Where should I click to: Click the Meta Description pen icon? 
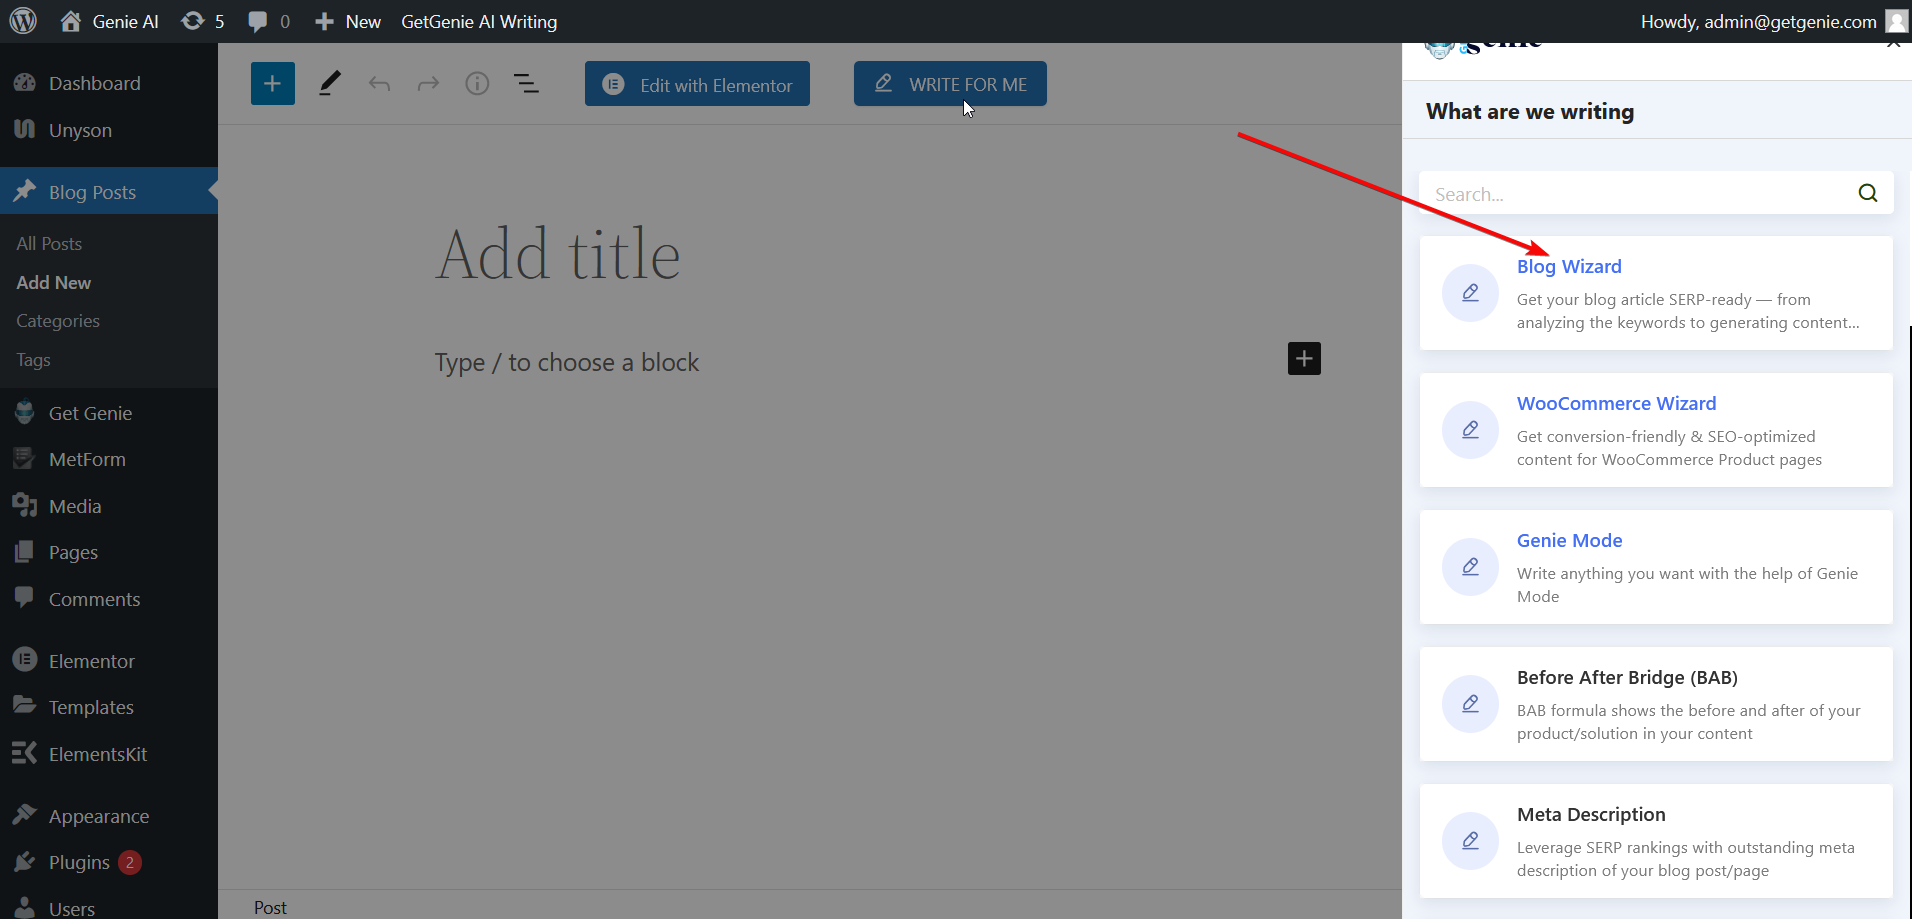tap(1470, 841)
